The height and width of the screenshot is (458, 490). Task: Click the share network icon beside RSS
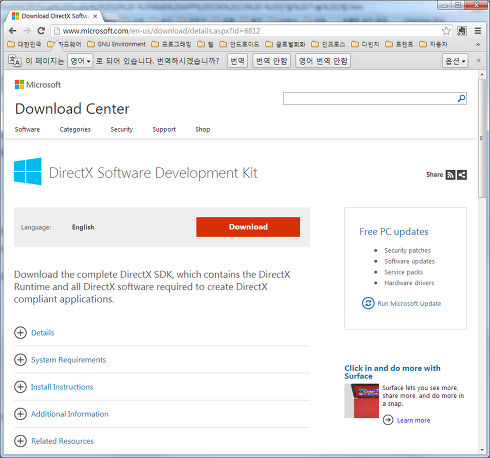pyautogui.click(x=462, y=175)
